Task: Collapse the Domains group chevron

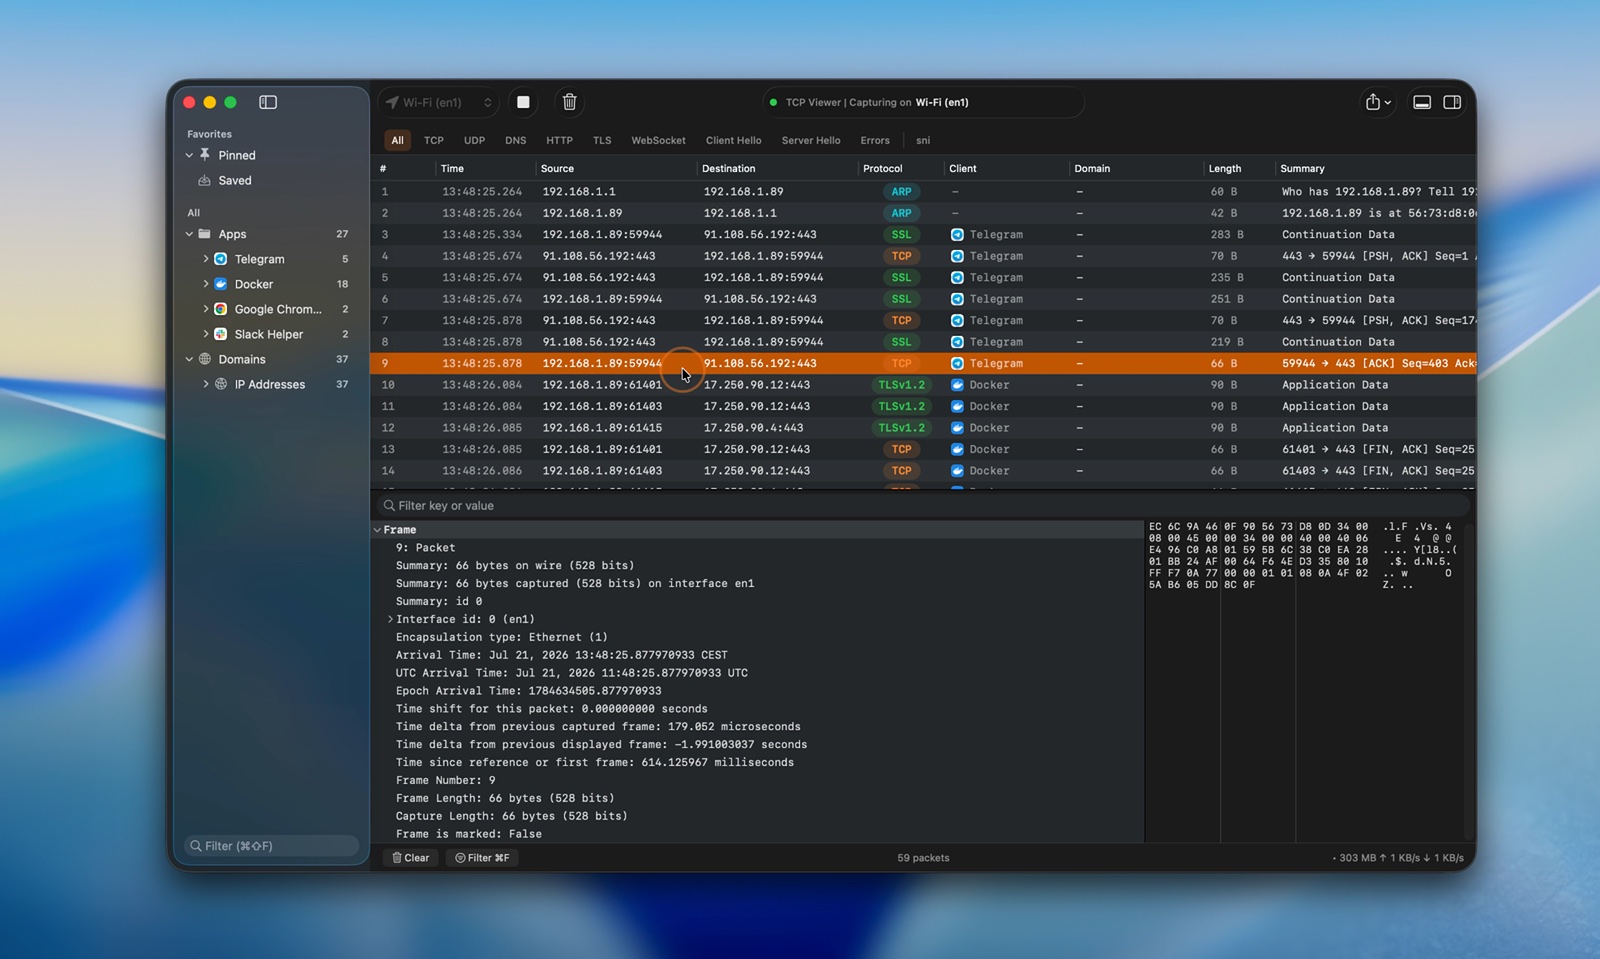Action: click(189, 359)
